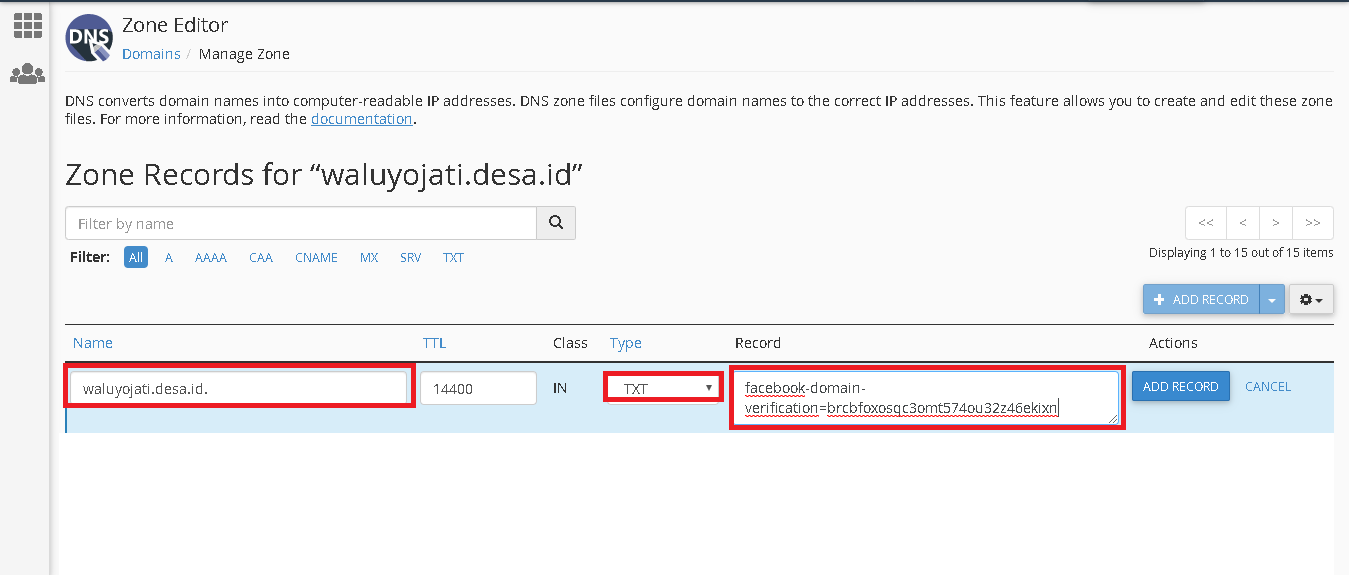Filter records by CNAME type
This screenshot has height=575, width=1349.
point(316,257)
